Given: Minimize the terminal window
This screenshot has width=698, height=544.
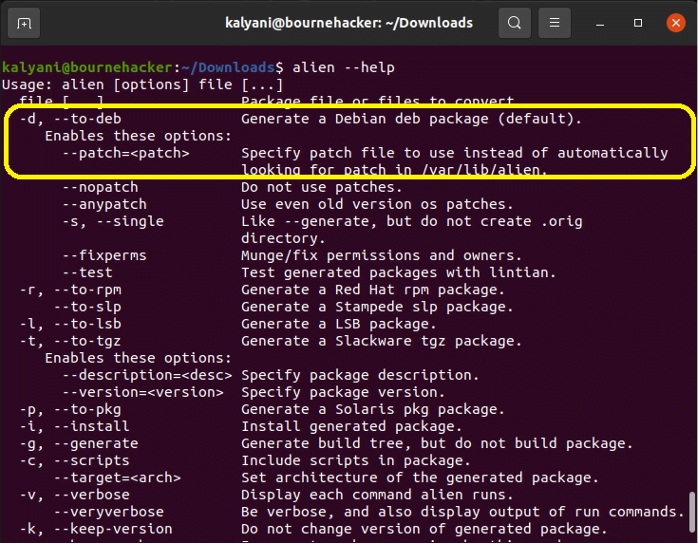Looking at the screenshot, I should pos(600,23).
